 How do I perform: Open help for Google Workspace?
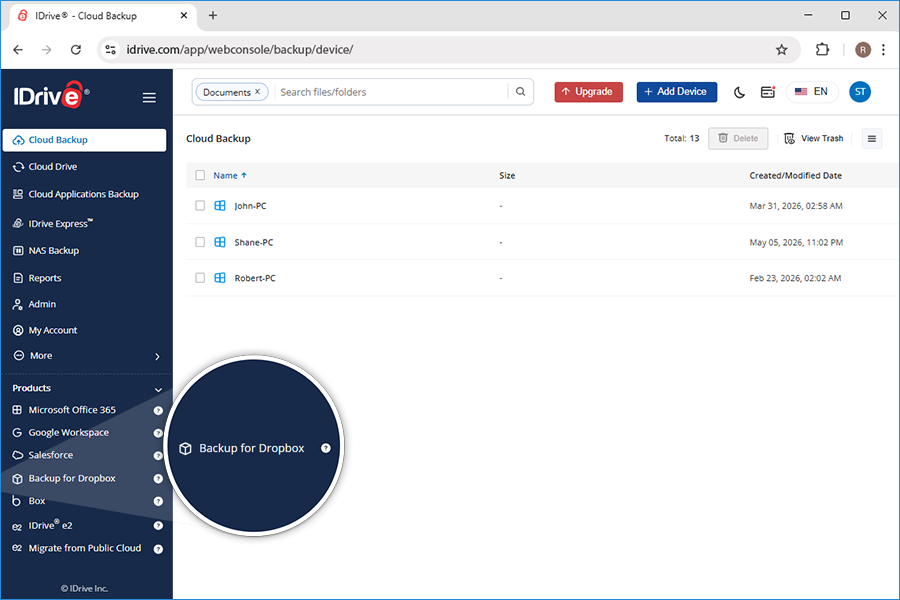click(158, 433)
